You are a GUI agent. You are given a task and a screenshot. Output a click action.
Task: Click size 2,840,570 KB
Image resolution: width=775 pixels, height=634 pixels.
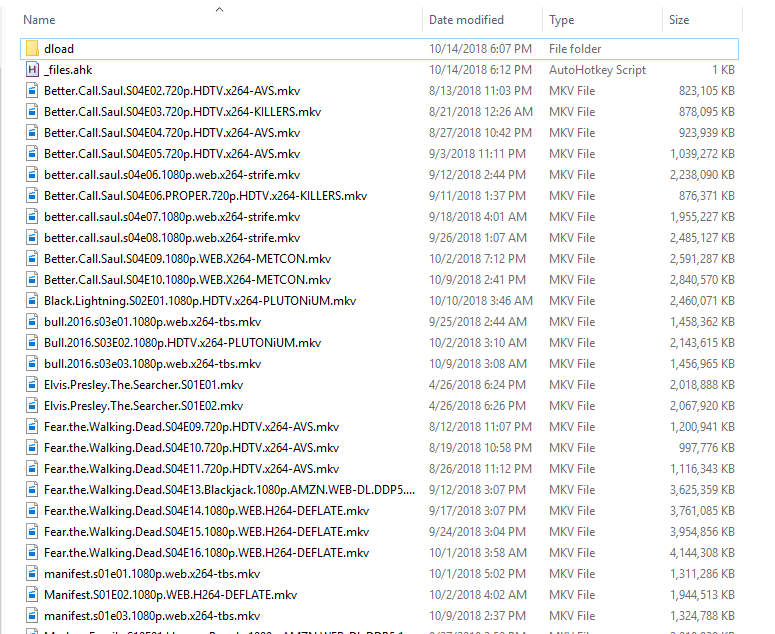(x=702, y=280)
